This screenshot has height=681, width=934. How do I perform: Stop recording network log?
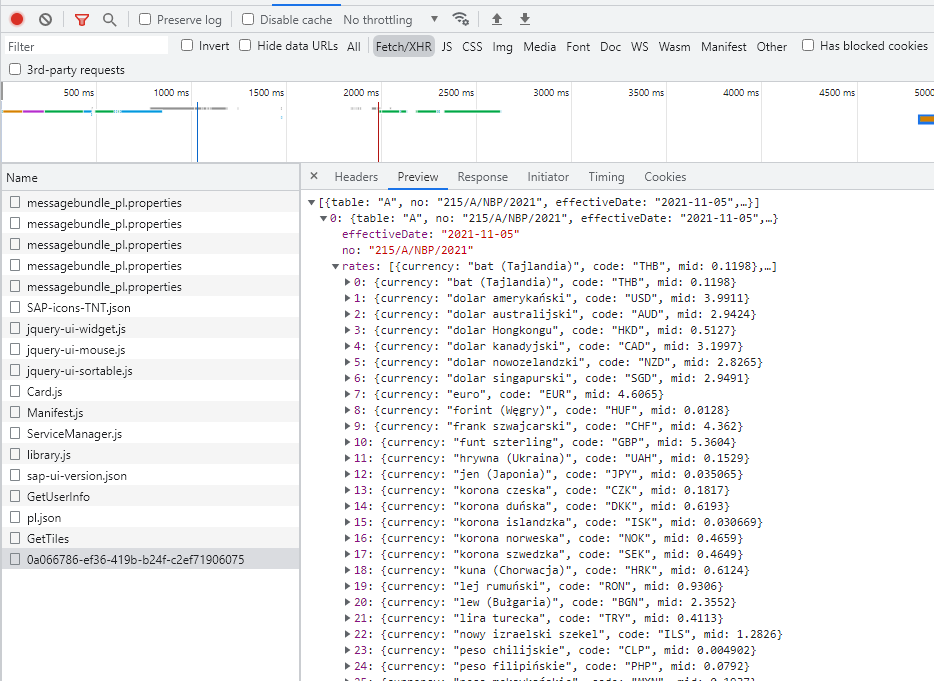click(17, 20)
